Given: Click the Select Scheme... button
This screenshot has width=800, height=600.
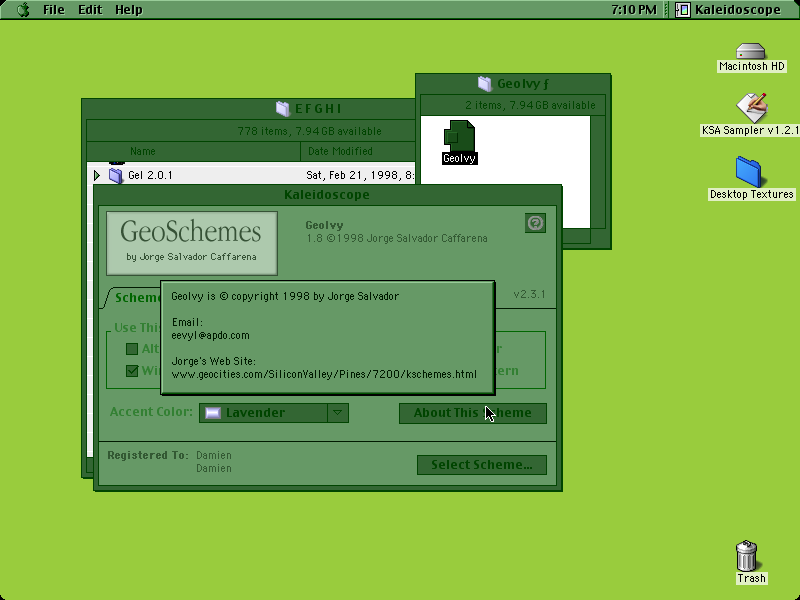Looking at the screenshot, I should click(x=482, y=465).
